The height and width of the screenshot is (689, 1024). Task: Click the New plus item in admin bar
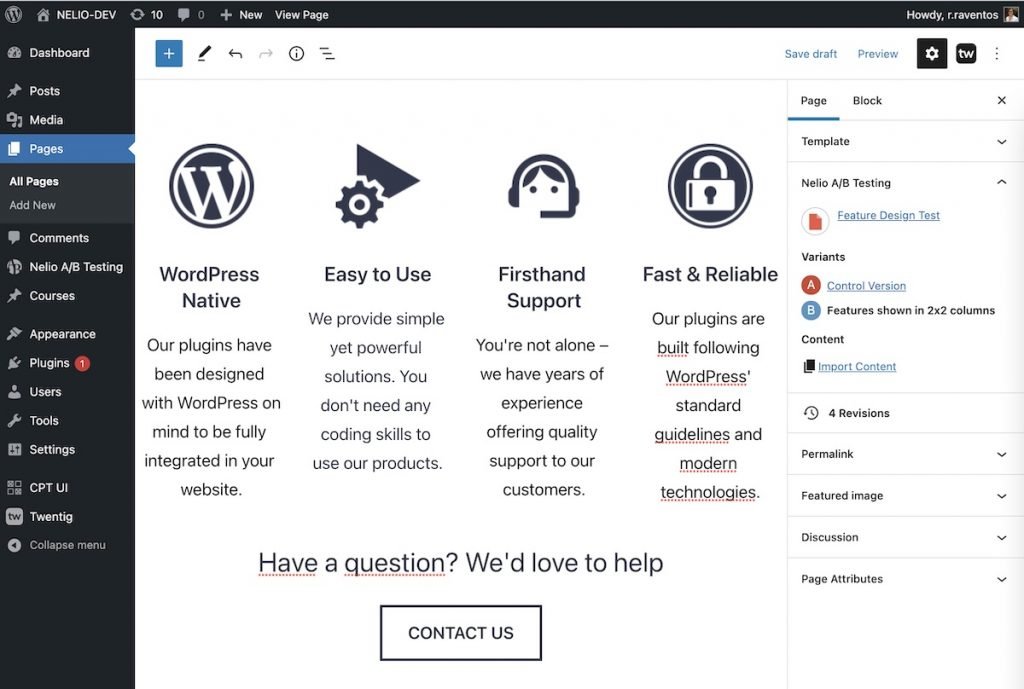[x=241, y=14]
